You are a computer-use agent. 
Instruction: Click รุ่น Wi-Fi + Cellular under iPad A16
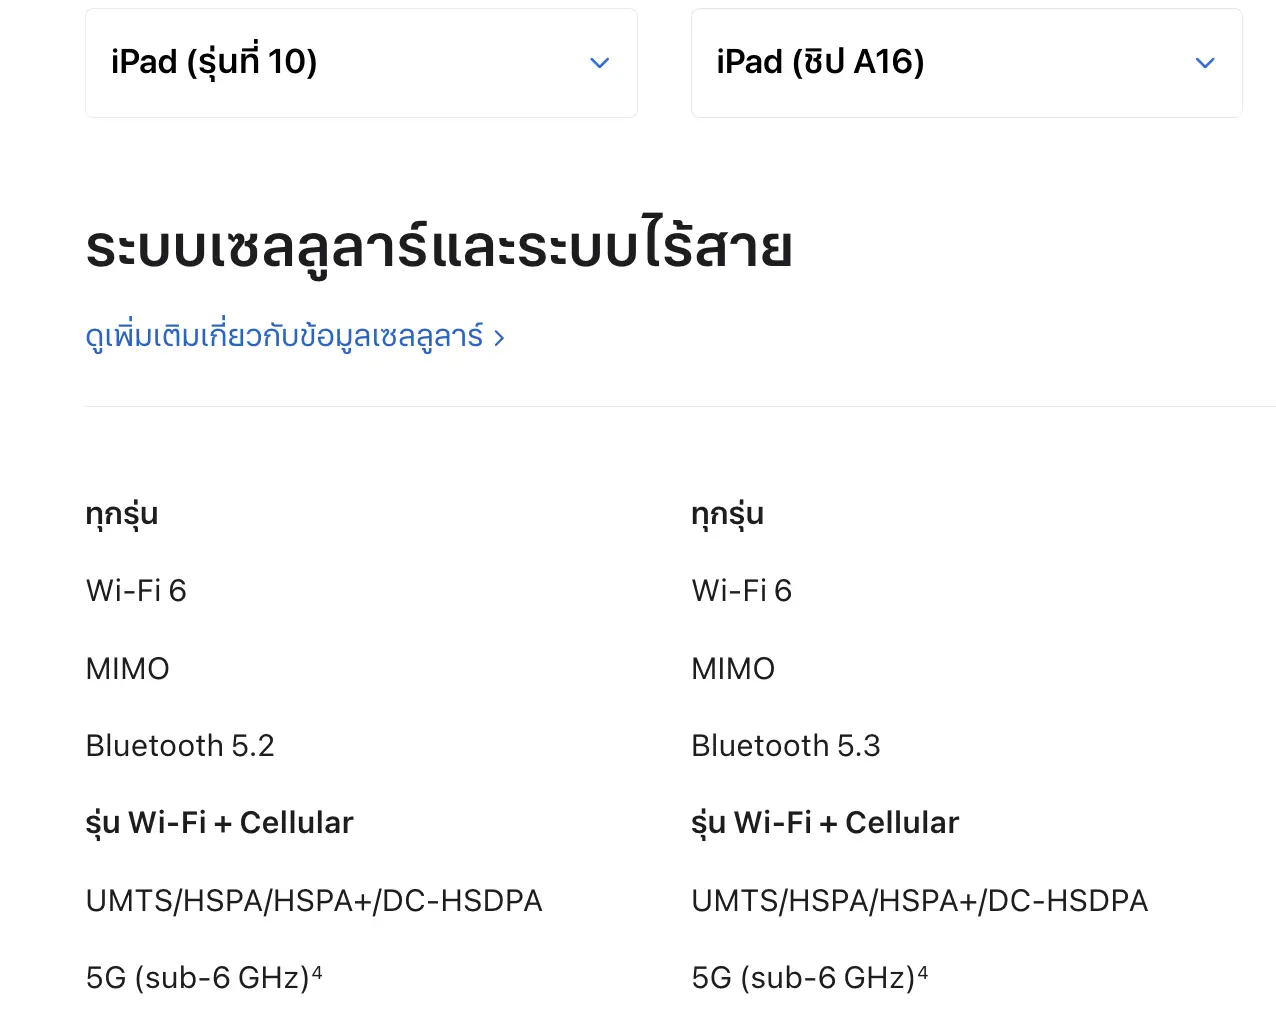coord(826,823)
